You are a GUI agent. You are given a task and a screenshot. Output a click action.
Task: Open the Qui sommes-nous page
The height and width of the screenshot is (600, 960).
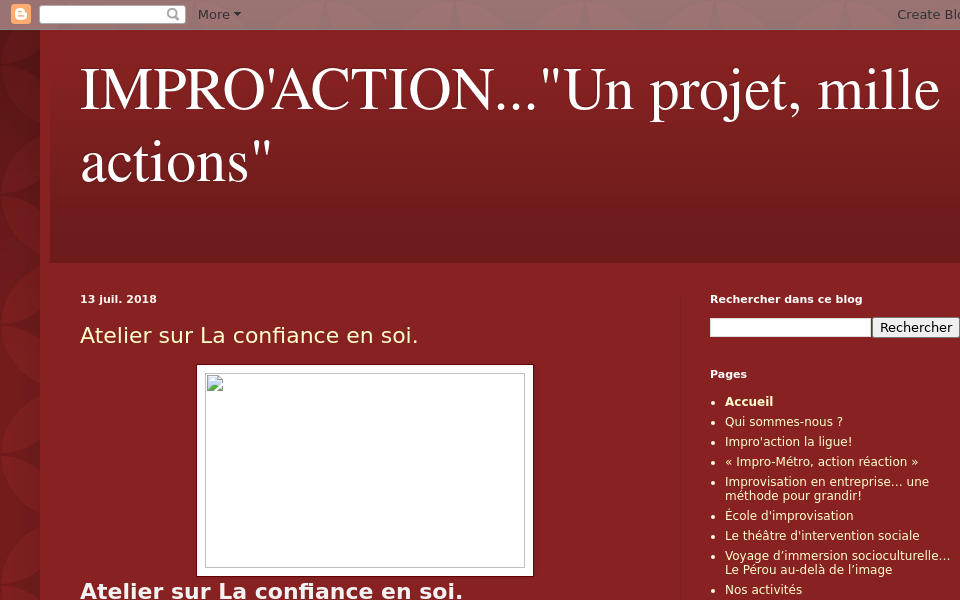pyautogui.click(x=783, y=421)
